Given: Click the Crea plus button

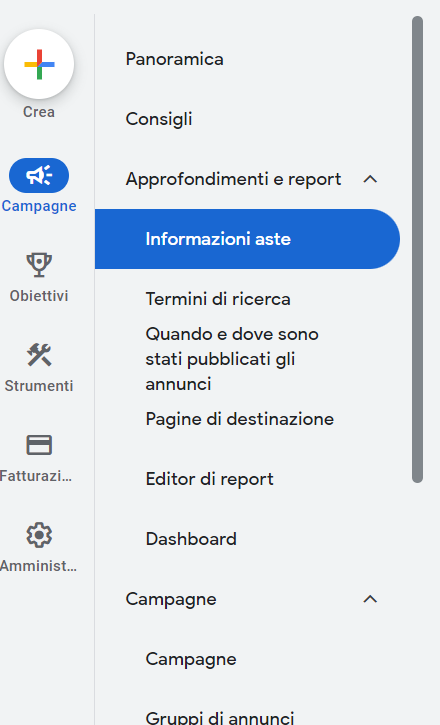Looking at the screenshot, I should 39,64.
